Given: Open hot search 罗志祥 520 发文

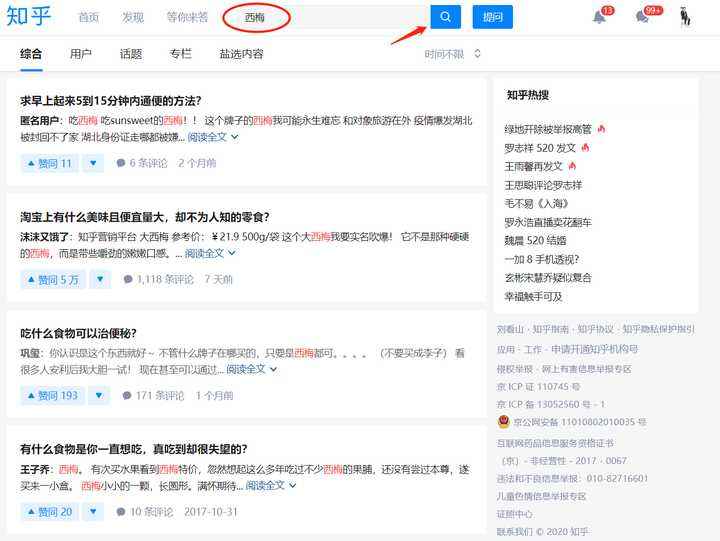Looking at the screenshot, I should [540, 148].
